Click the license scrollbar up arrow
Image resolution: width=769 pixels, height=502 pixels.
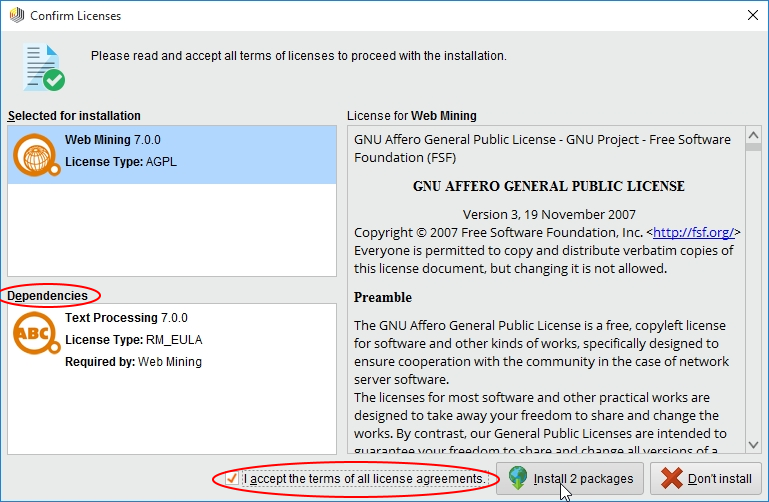(751, 134)
